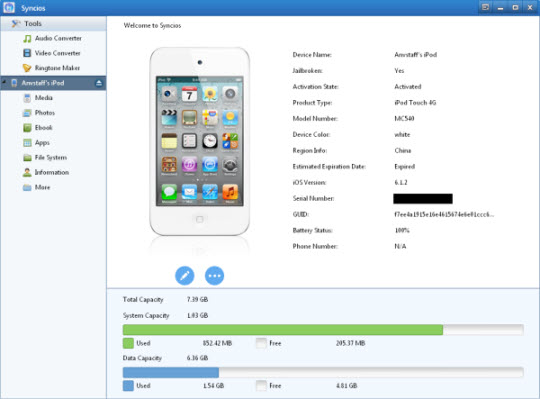Click the "iPod Touch 4G" product type value
Viewport: 540px width, 399px height.
coord(415,103)
